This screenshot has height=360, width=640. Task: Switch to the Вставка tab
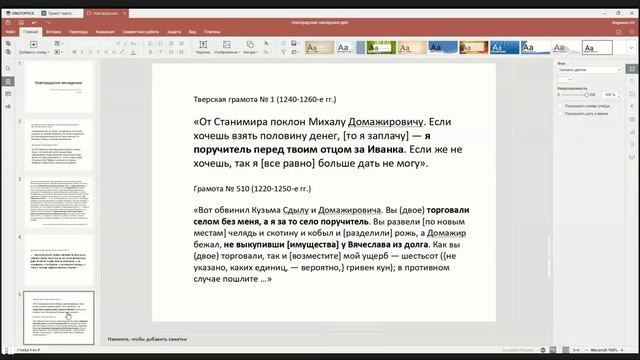click(53, 32)
